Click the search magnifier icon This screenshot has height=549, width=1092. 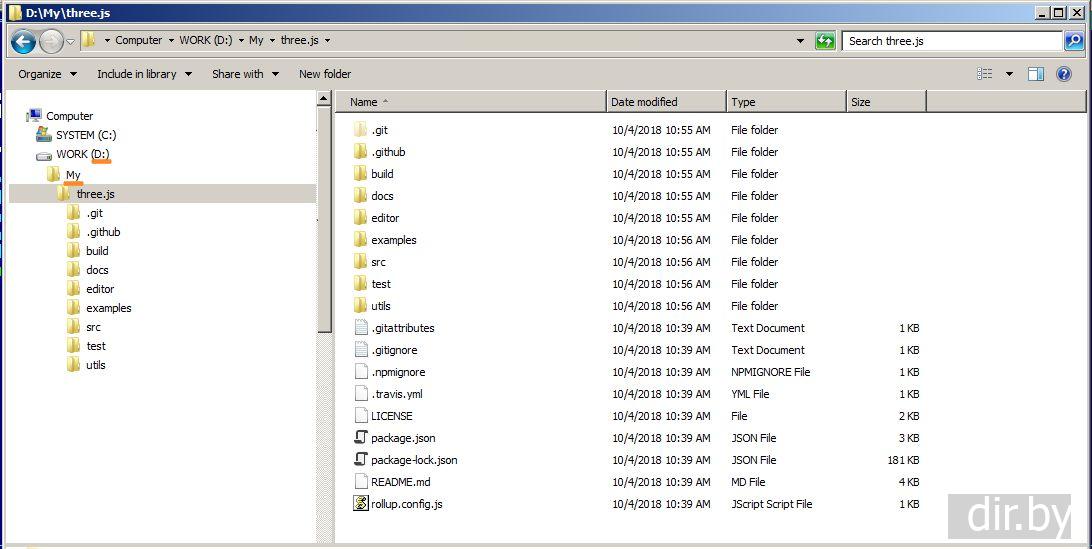[1073, 41]
